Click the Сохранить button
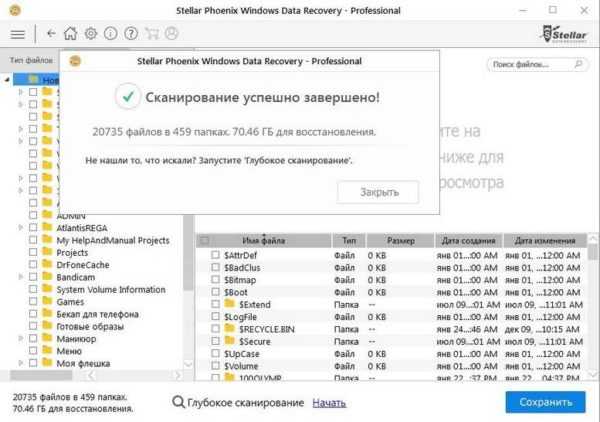The image size is (600, 422). click(x=545, y=402)
